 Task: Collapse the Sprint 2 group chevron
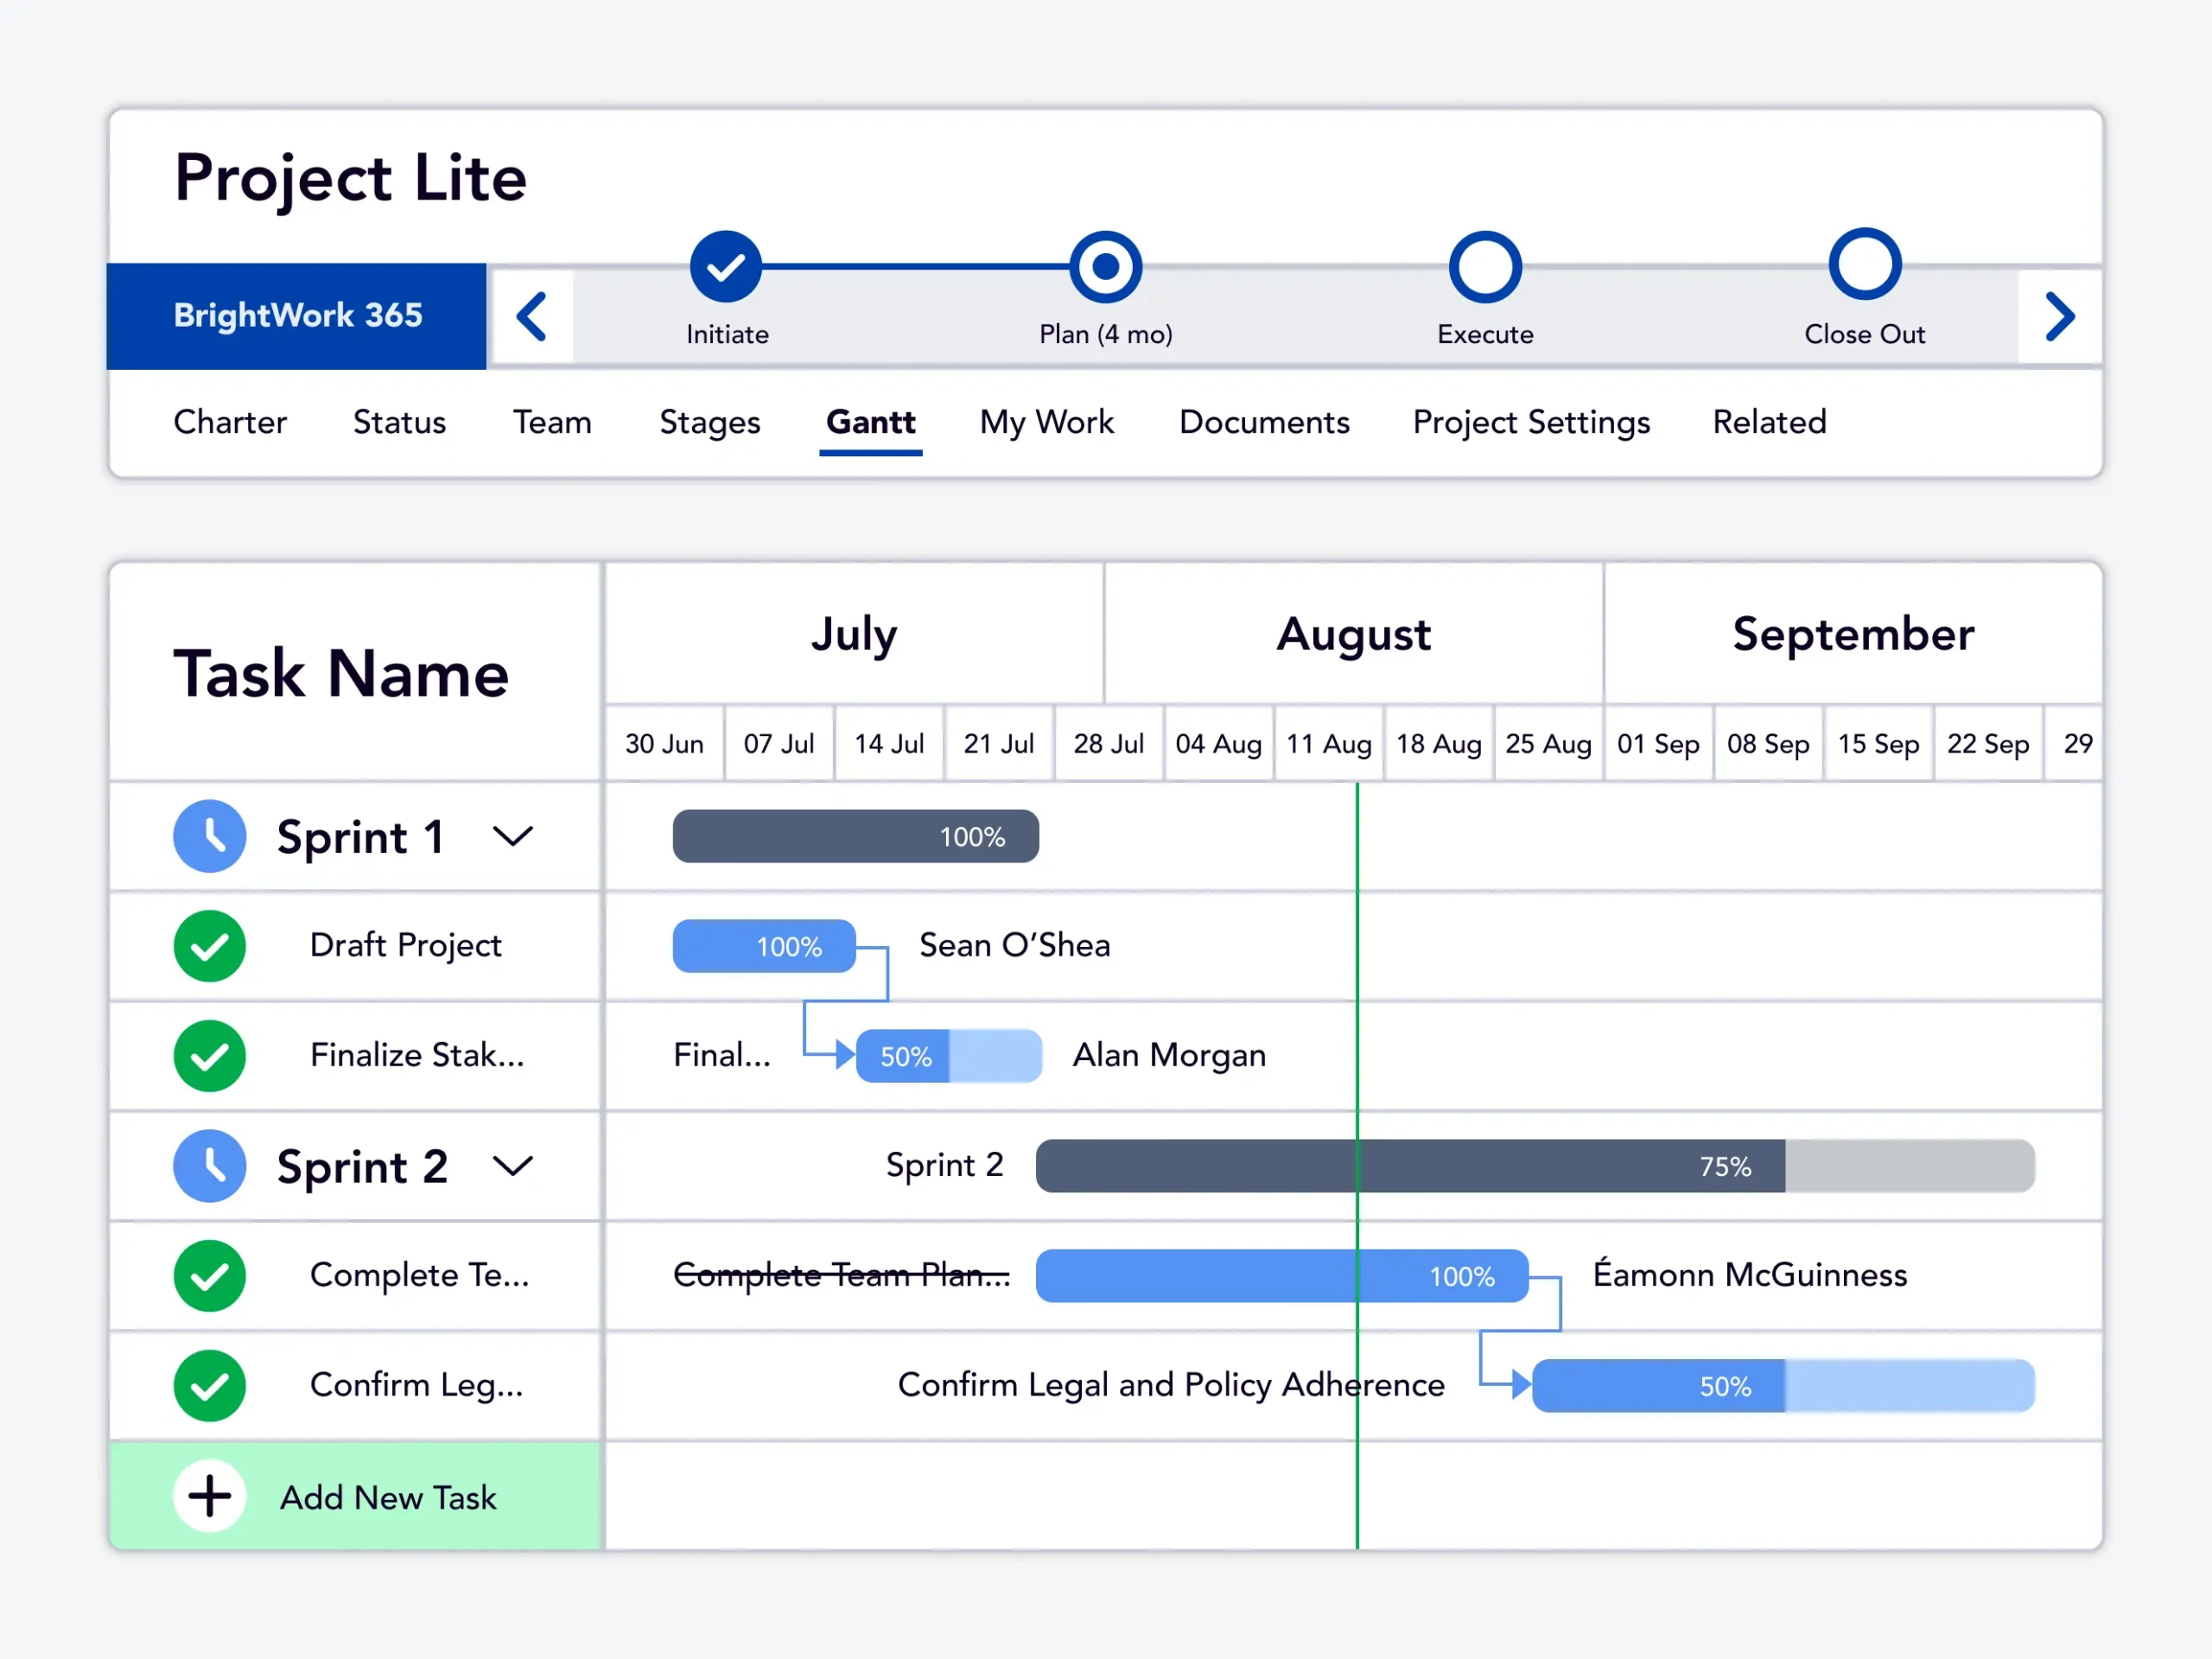(x=513, y=1166)
